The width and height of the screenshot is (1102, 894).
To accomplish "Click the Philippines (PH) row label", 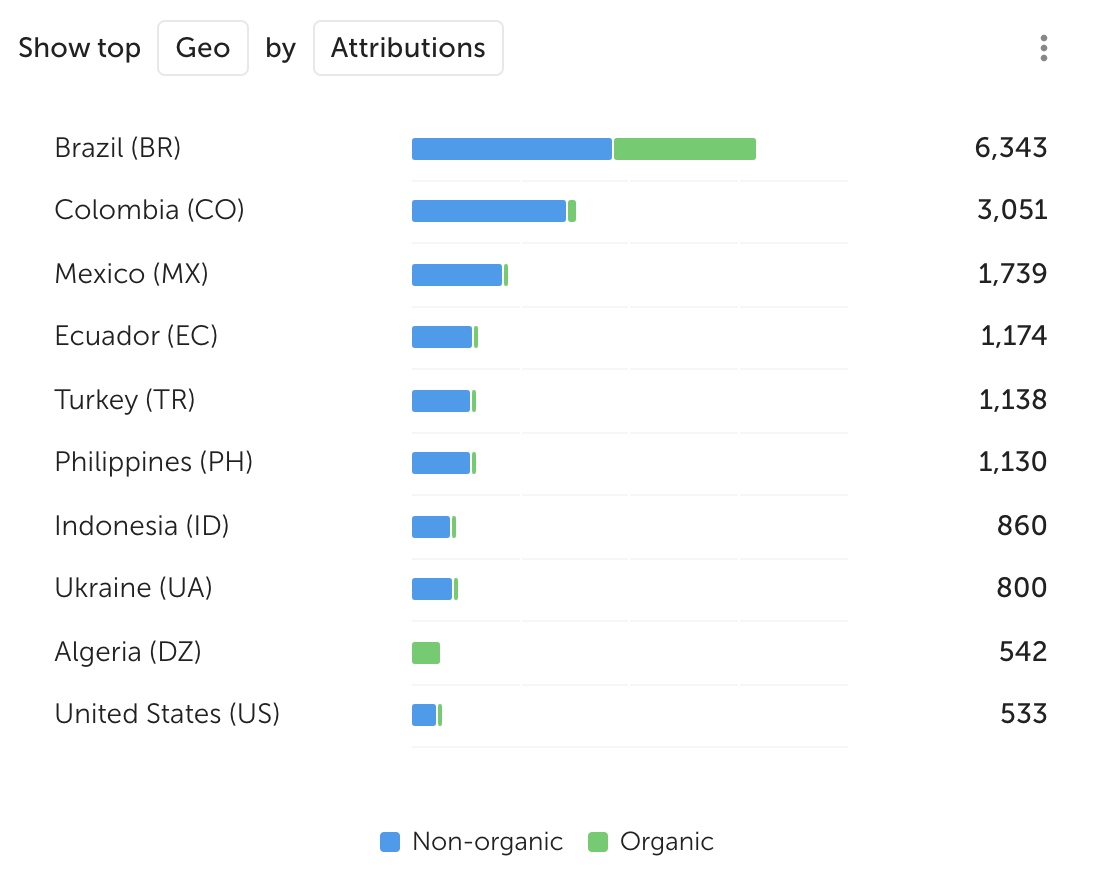I will 154,462.
